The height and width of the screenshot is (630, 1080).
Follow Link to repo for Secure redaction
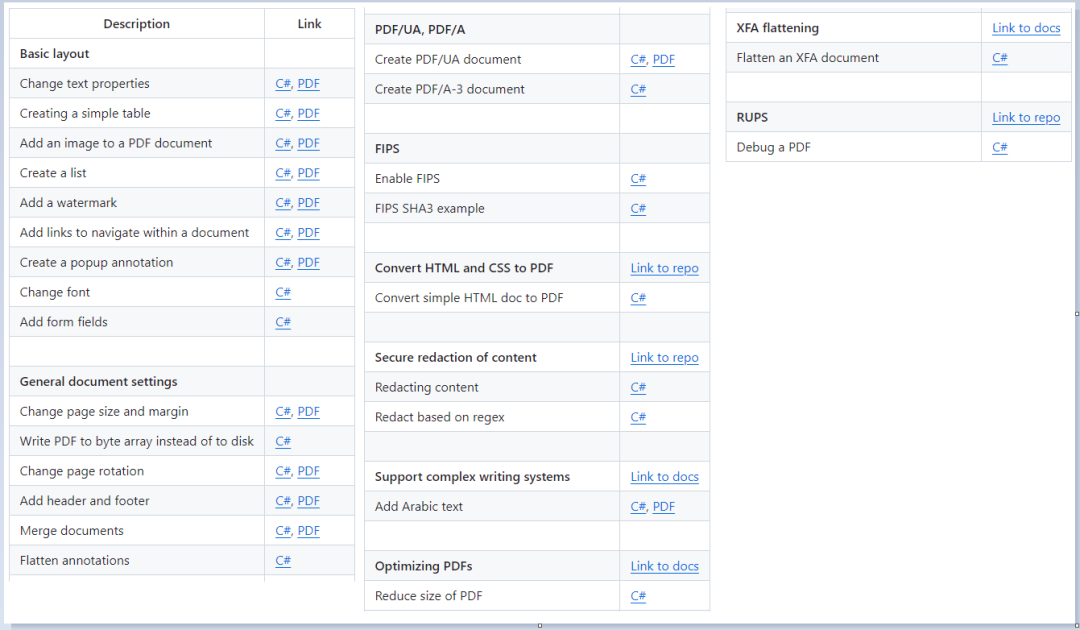(x=665, y=357)
